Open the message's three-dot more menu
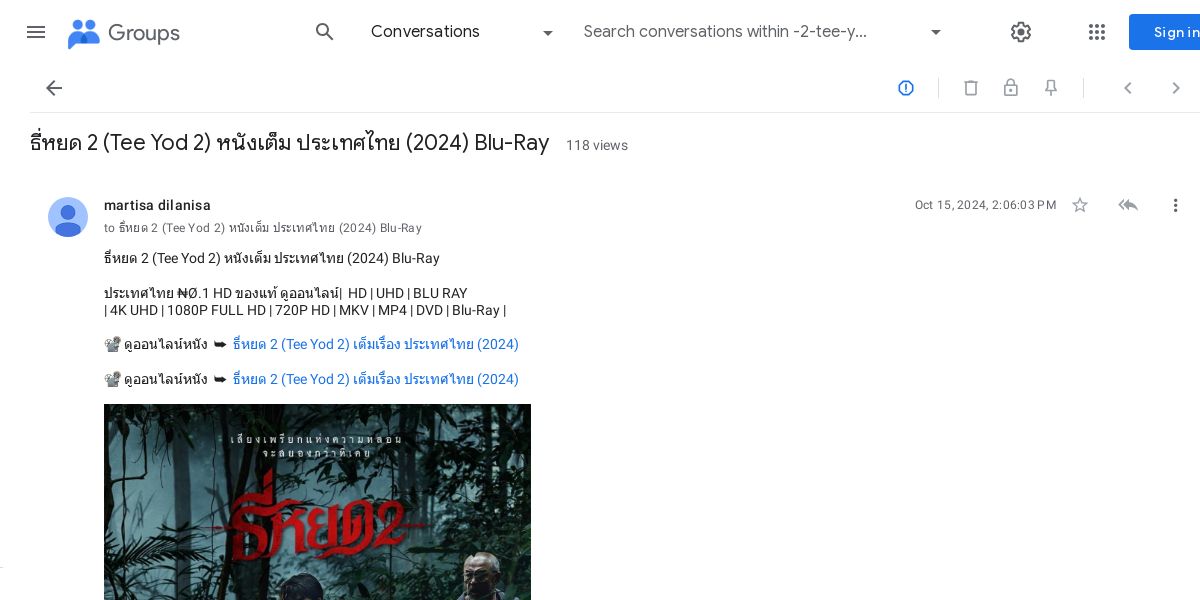This screenshot has width=1200, height=600. pos(1176,205)
